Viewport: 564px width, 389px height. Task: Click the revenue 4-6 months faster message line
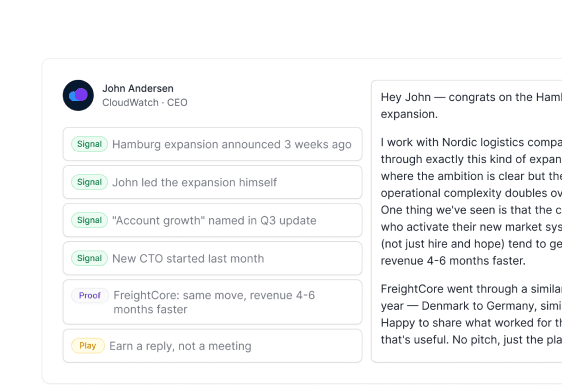coord(453,261)
